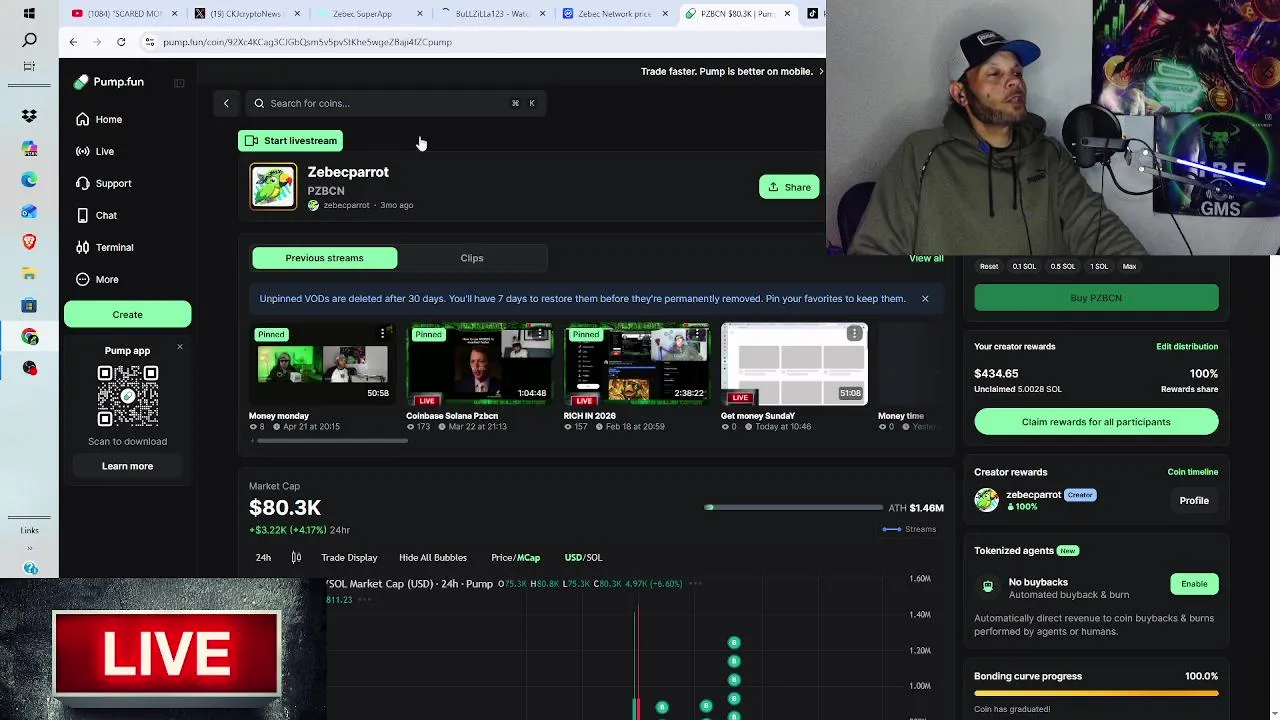Click the candlestick chart type icon

click(296, 557)
